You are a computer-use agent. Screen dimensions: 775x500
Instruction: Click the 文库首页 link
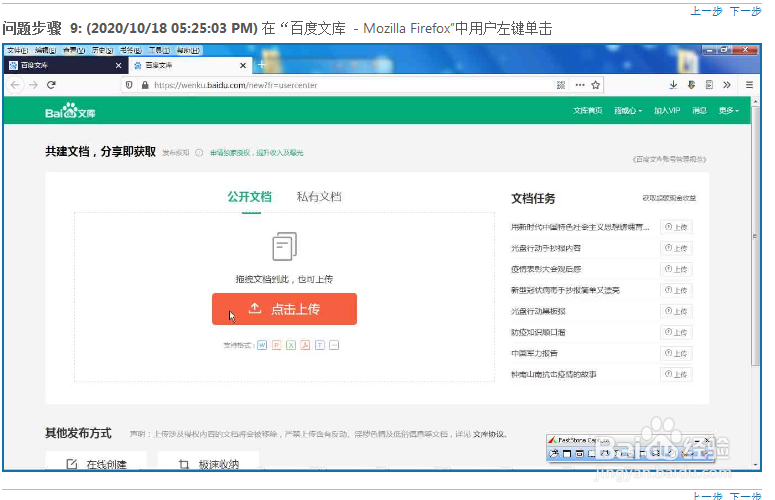coord(587,111)
